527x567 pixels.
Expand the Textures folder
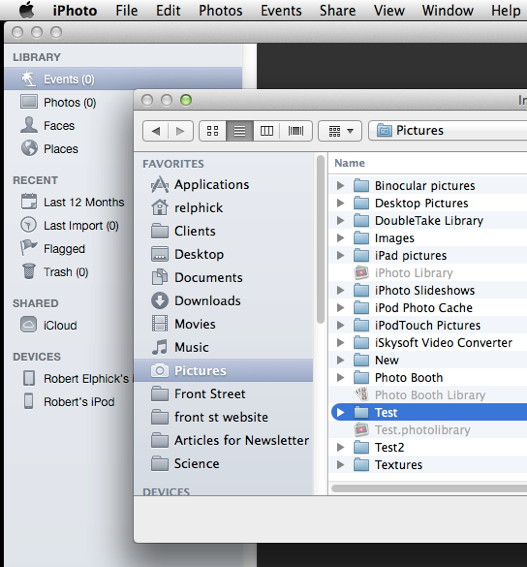340,464
